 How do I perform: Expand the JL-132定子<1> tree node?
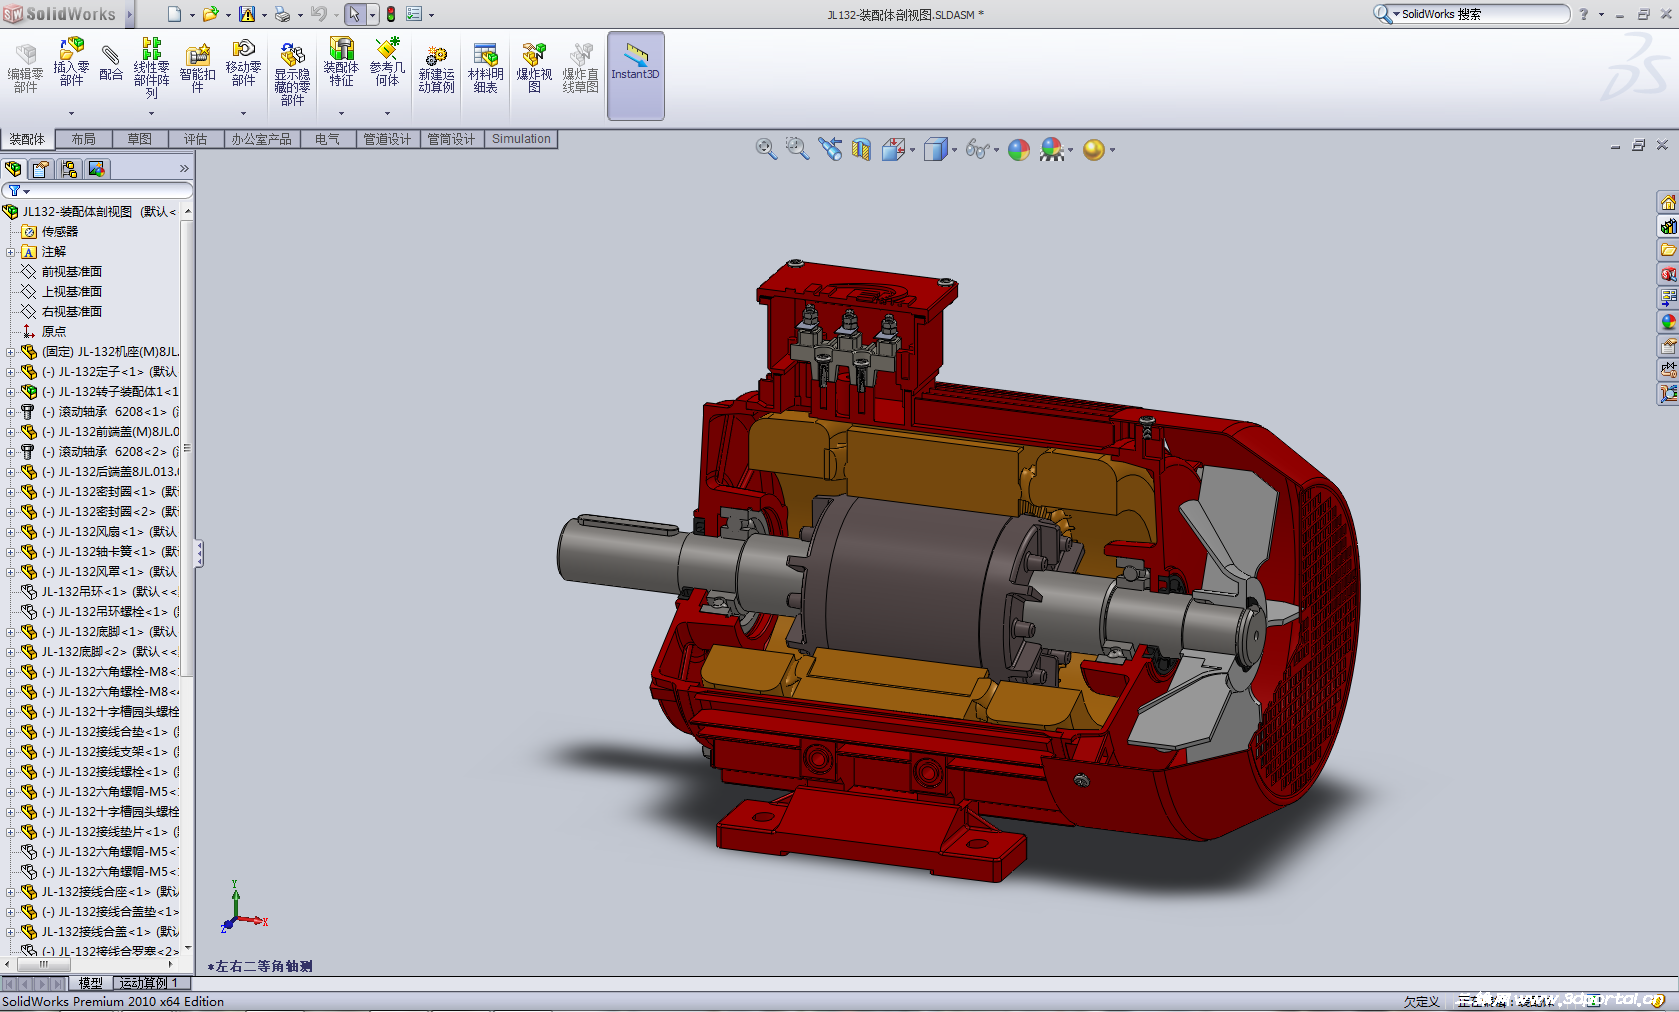[x=10, y=372]
